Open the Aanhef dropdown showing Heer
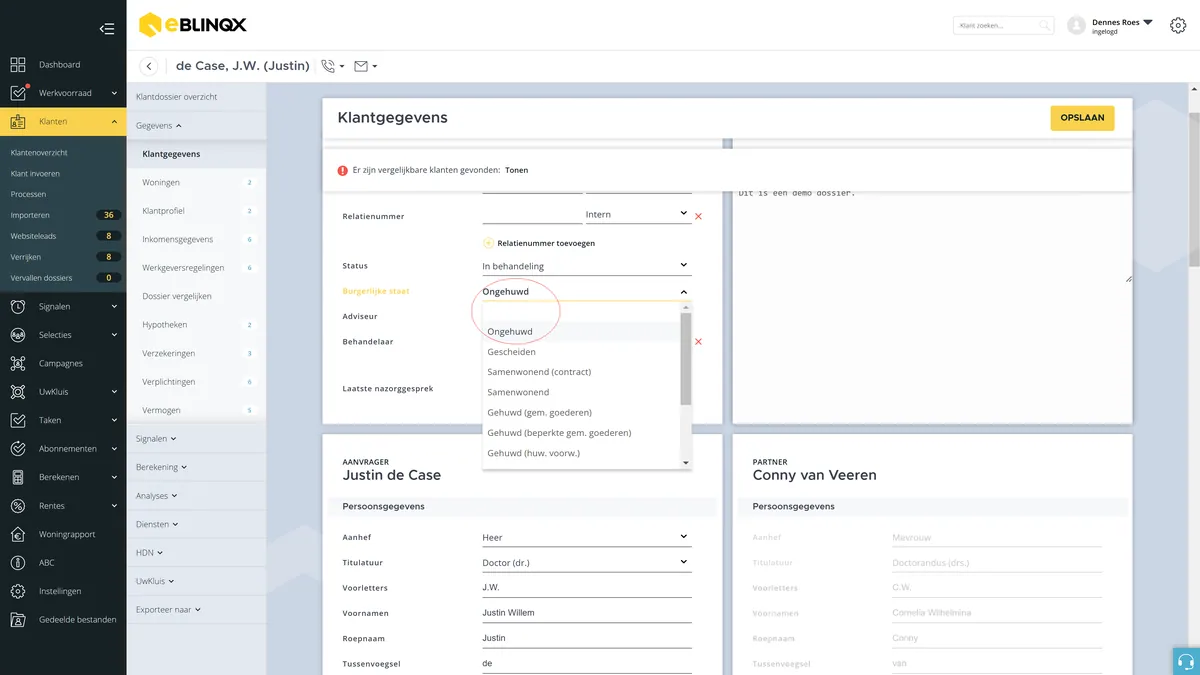Viewport: 1200px width, 675px height. pyautogui.click(x=586, y=537)
